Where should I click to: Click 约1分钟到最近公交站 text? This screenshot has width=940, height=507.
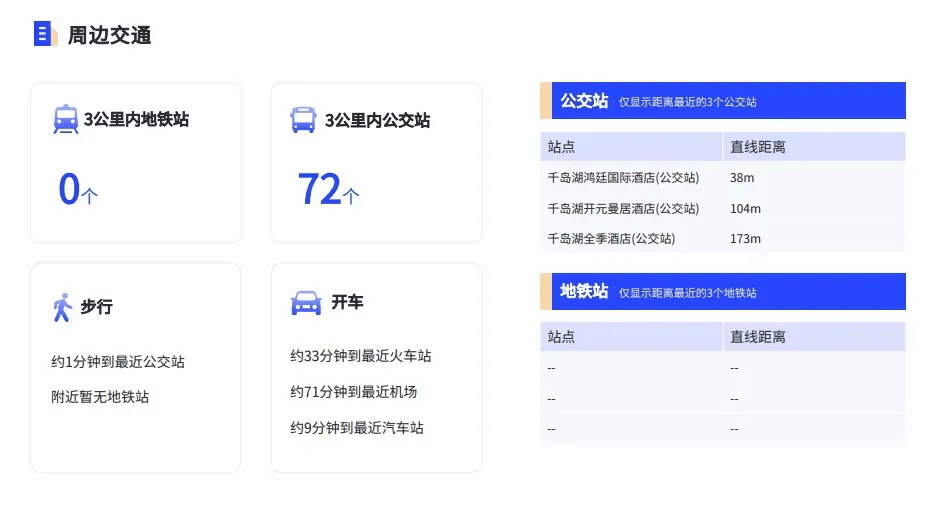click(x=118, y=362)
